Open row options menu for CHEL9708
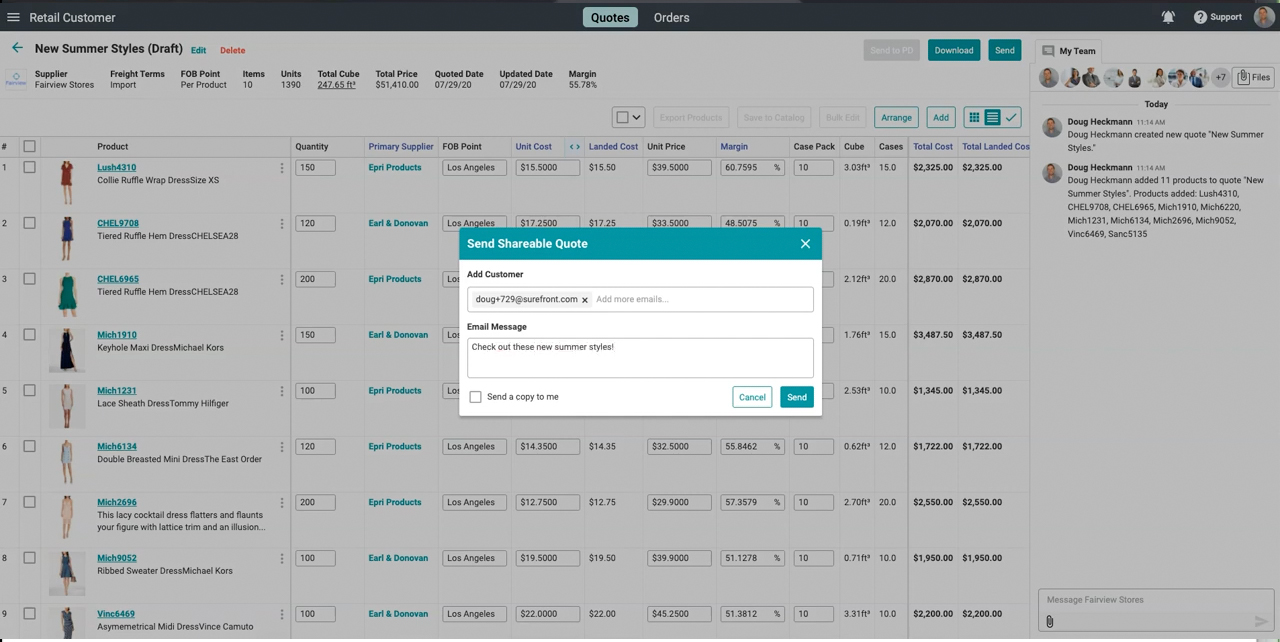This screenshot has width=1280, height=642. [x=281, y=224]
